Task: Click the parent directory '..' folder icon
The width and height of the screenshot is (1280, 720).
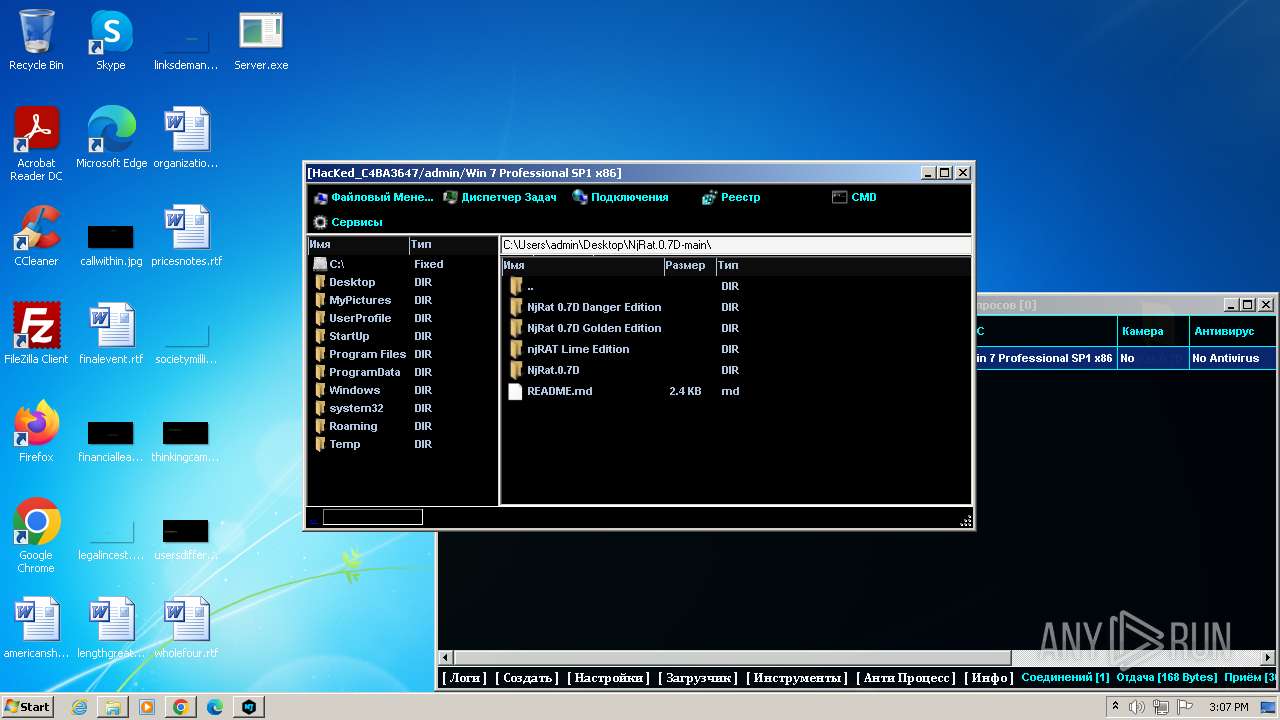Action: click(516, 286)
